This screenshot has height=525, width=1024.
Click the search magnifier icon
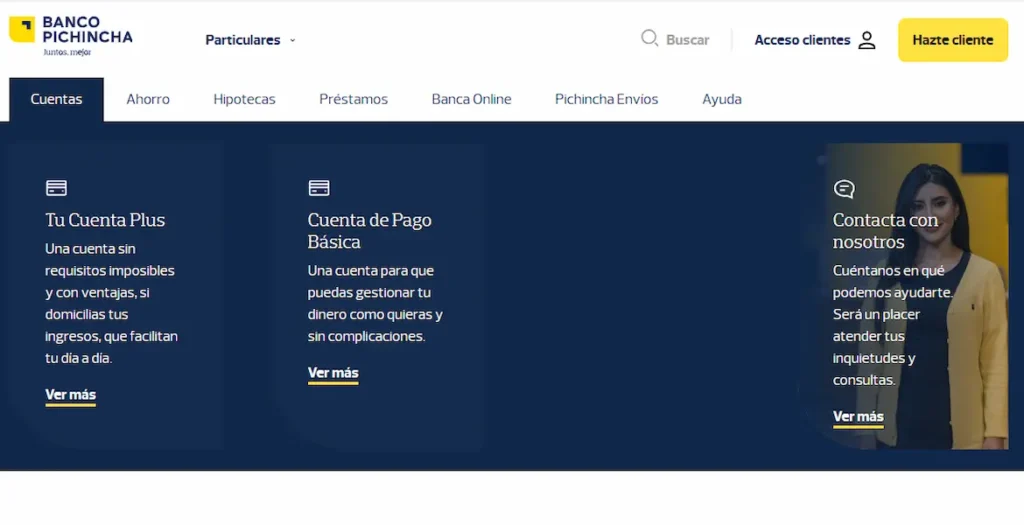tap(649, 38)
